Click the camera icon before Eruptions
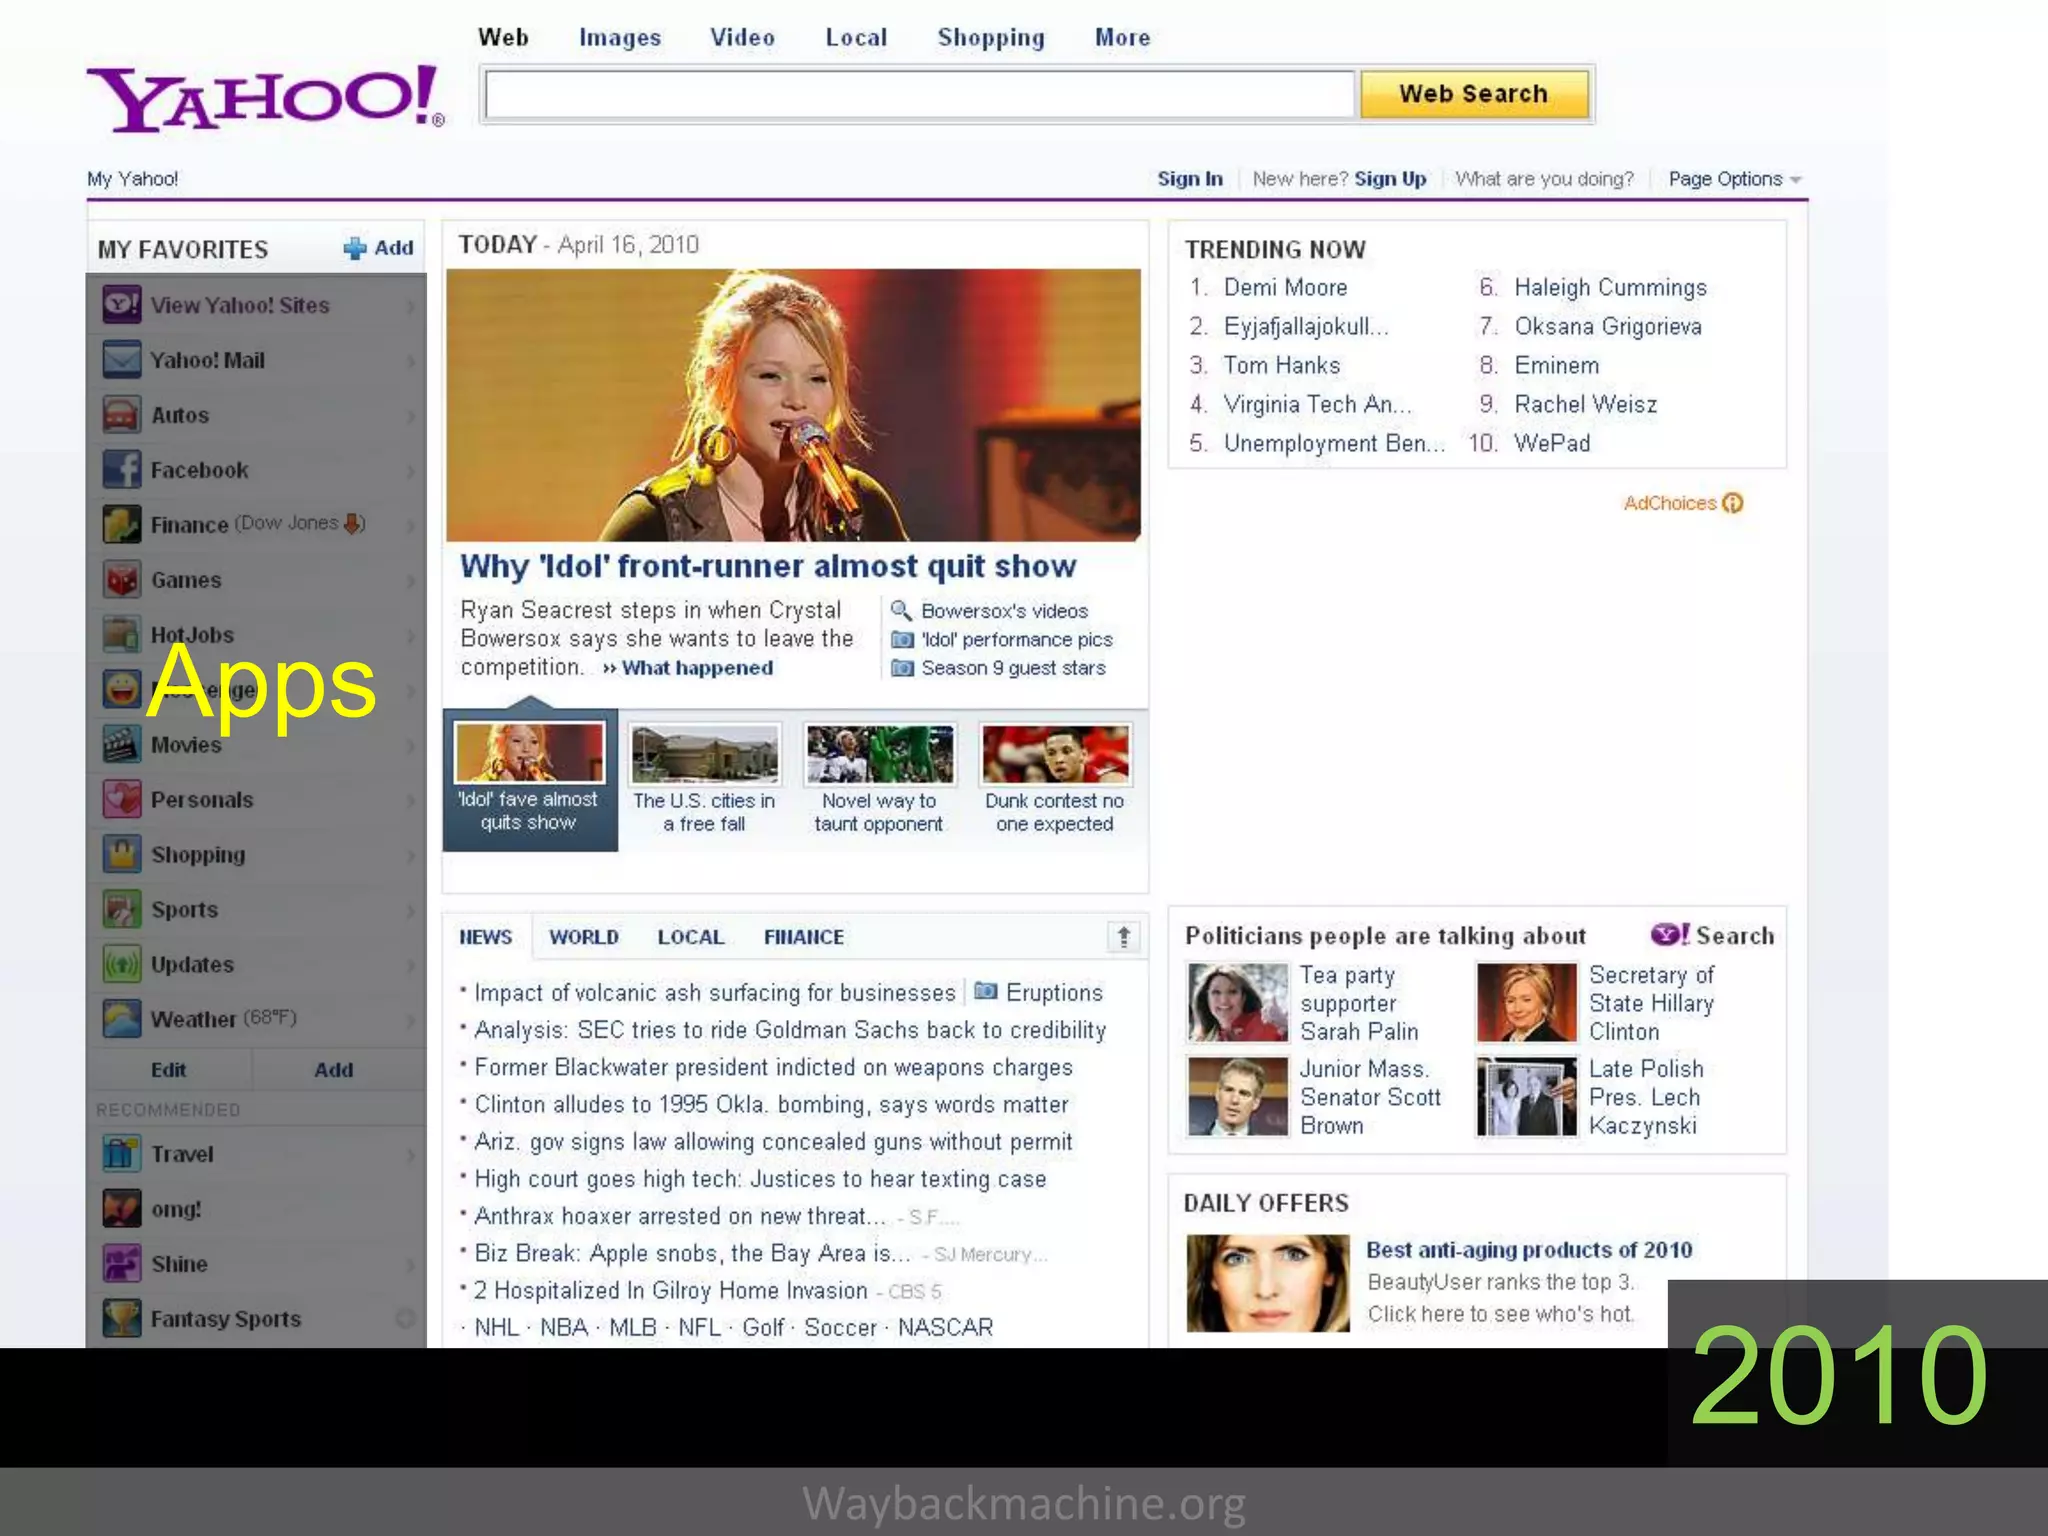 986,991
